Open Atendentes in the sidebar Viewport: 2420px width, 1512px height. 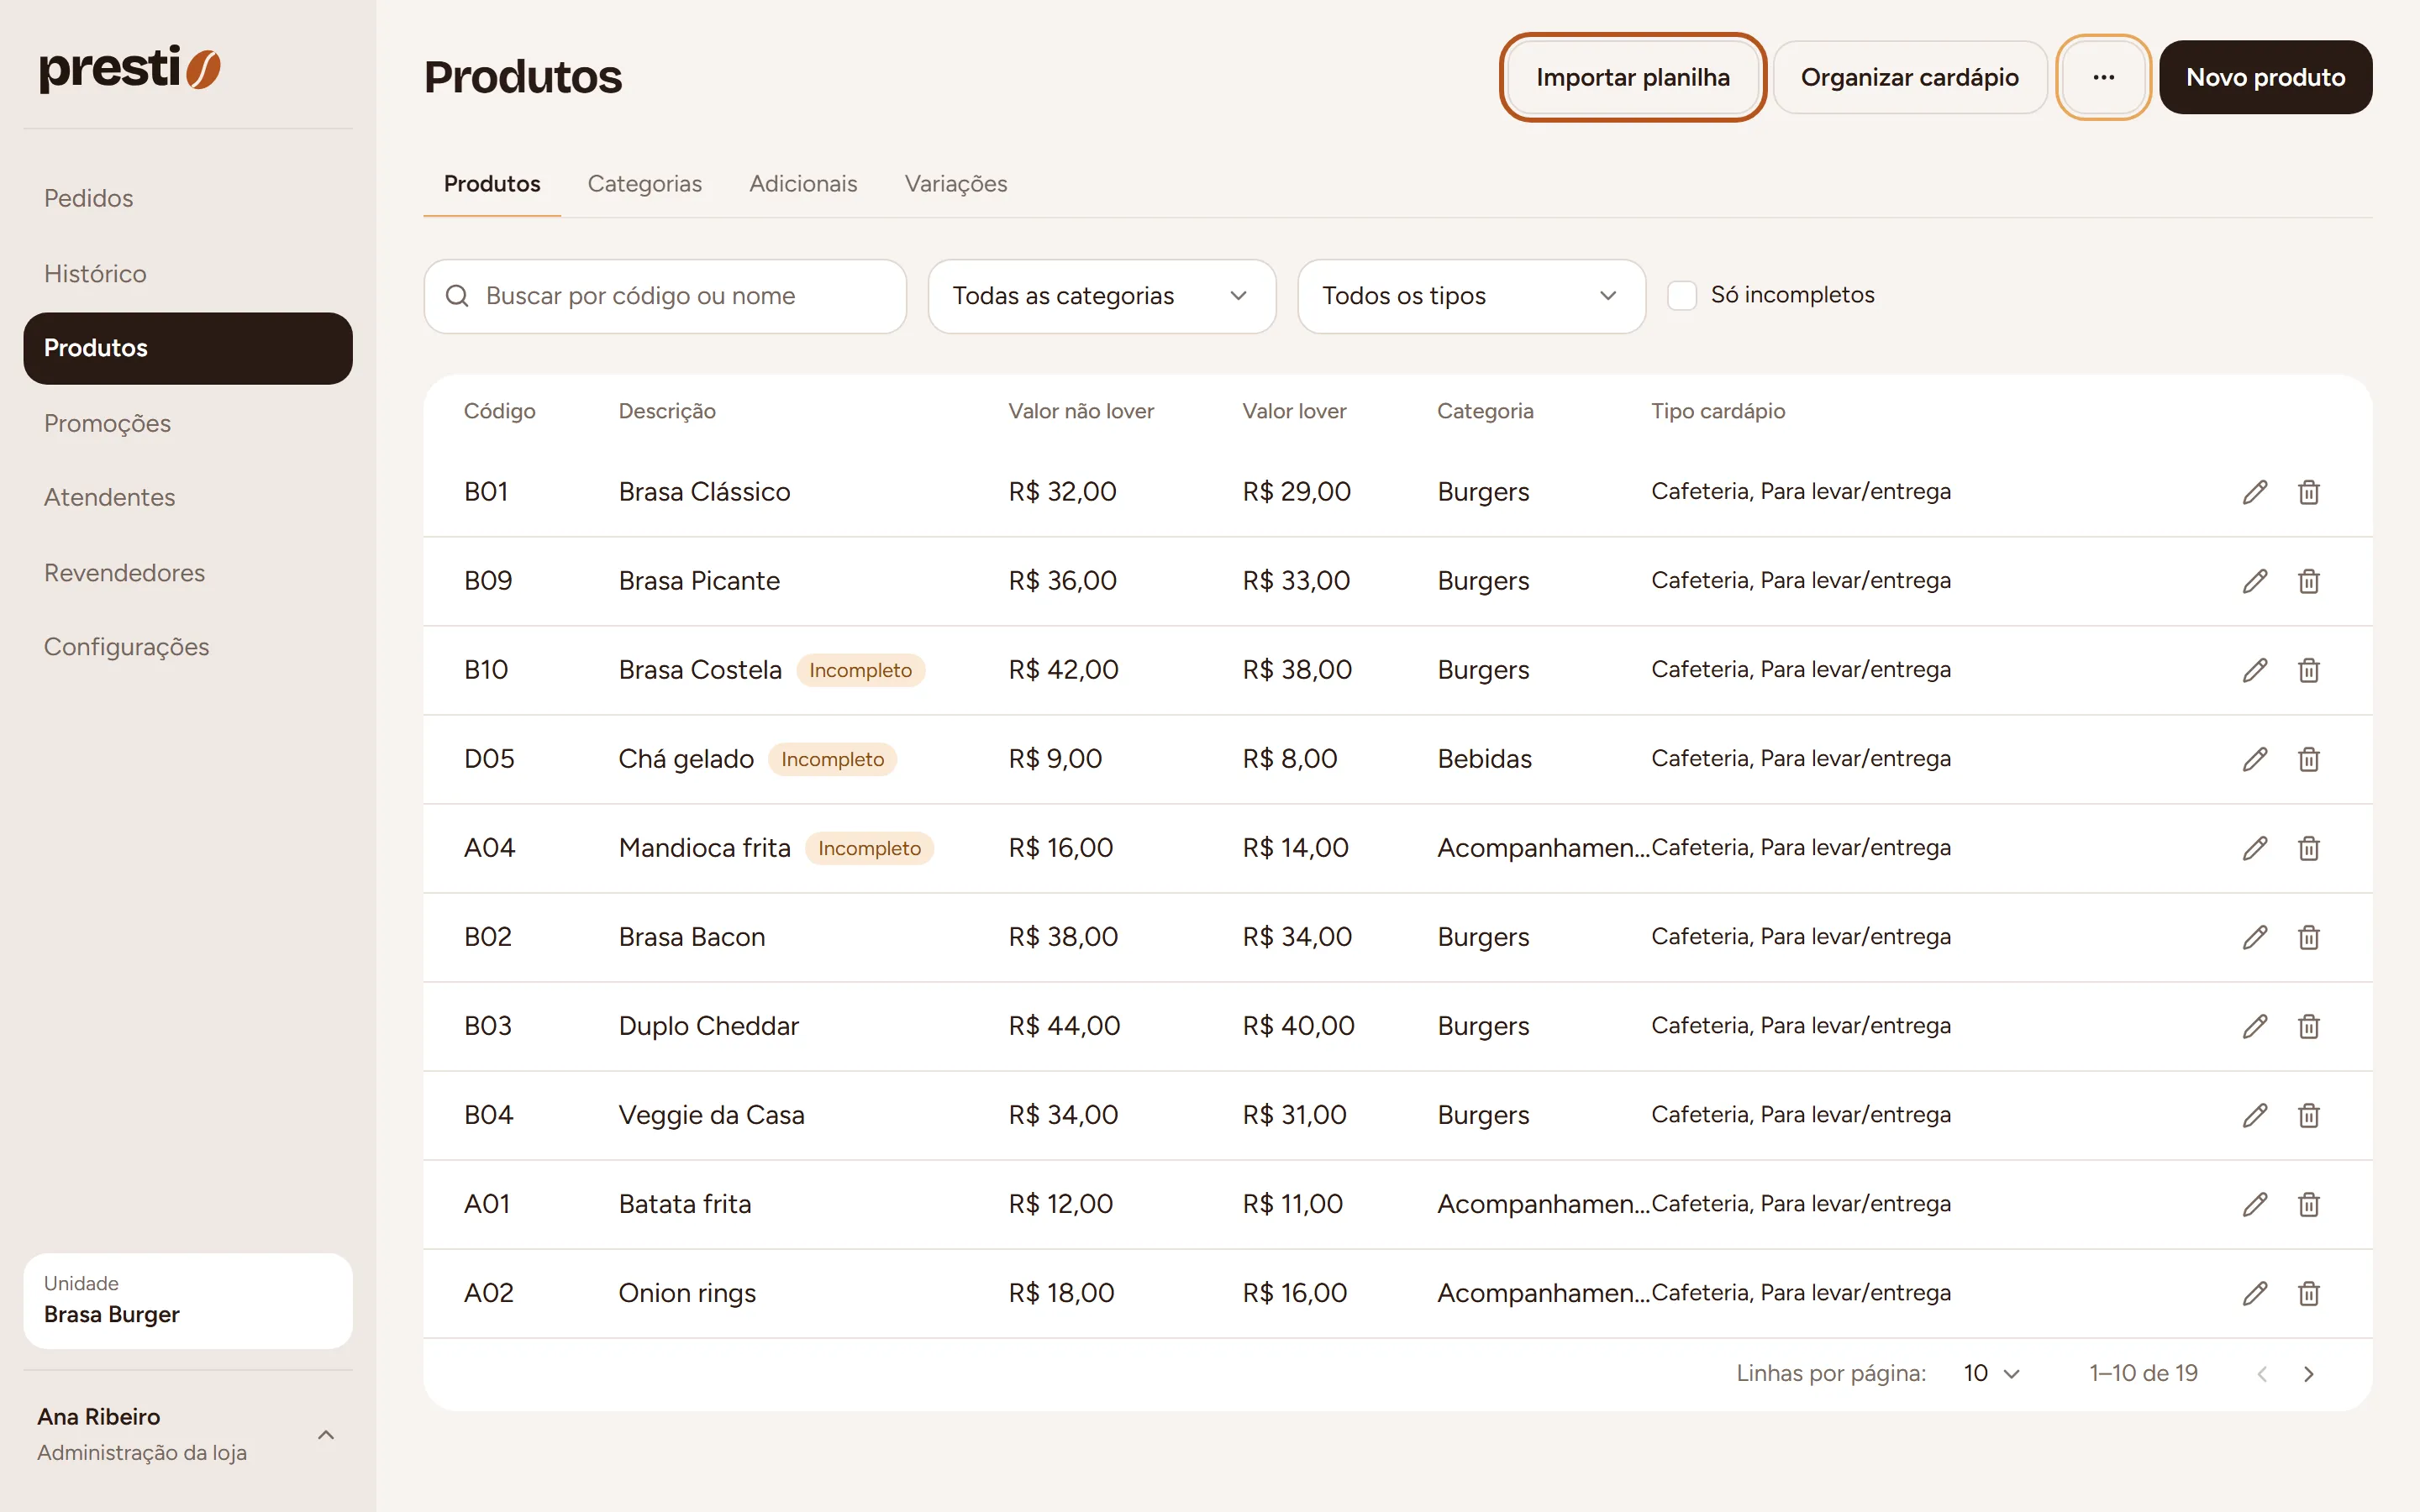[x=188, y=497]
